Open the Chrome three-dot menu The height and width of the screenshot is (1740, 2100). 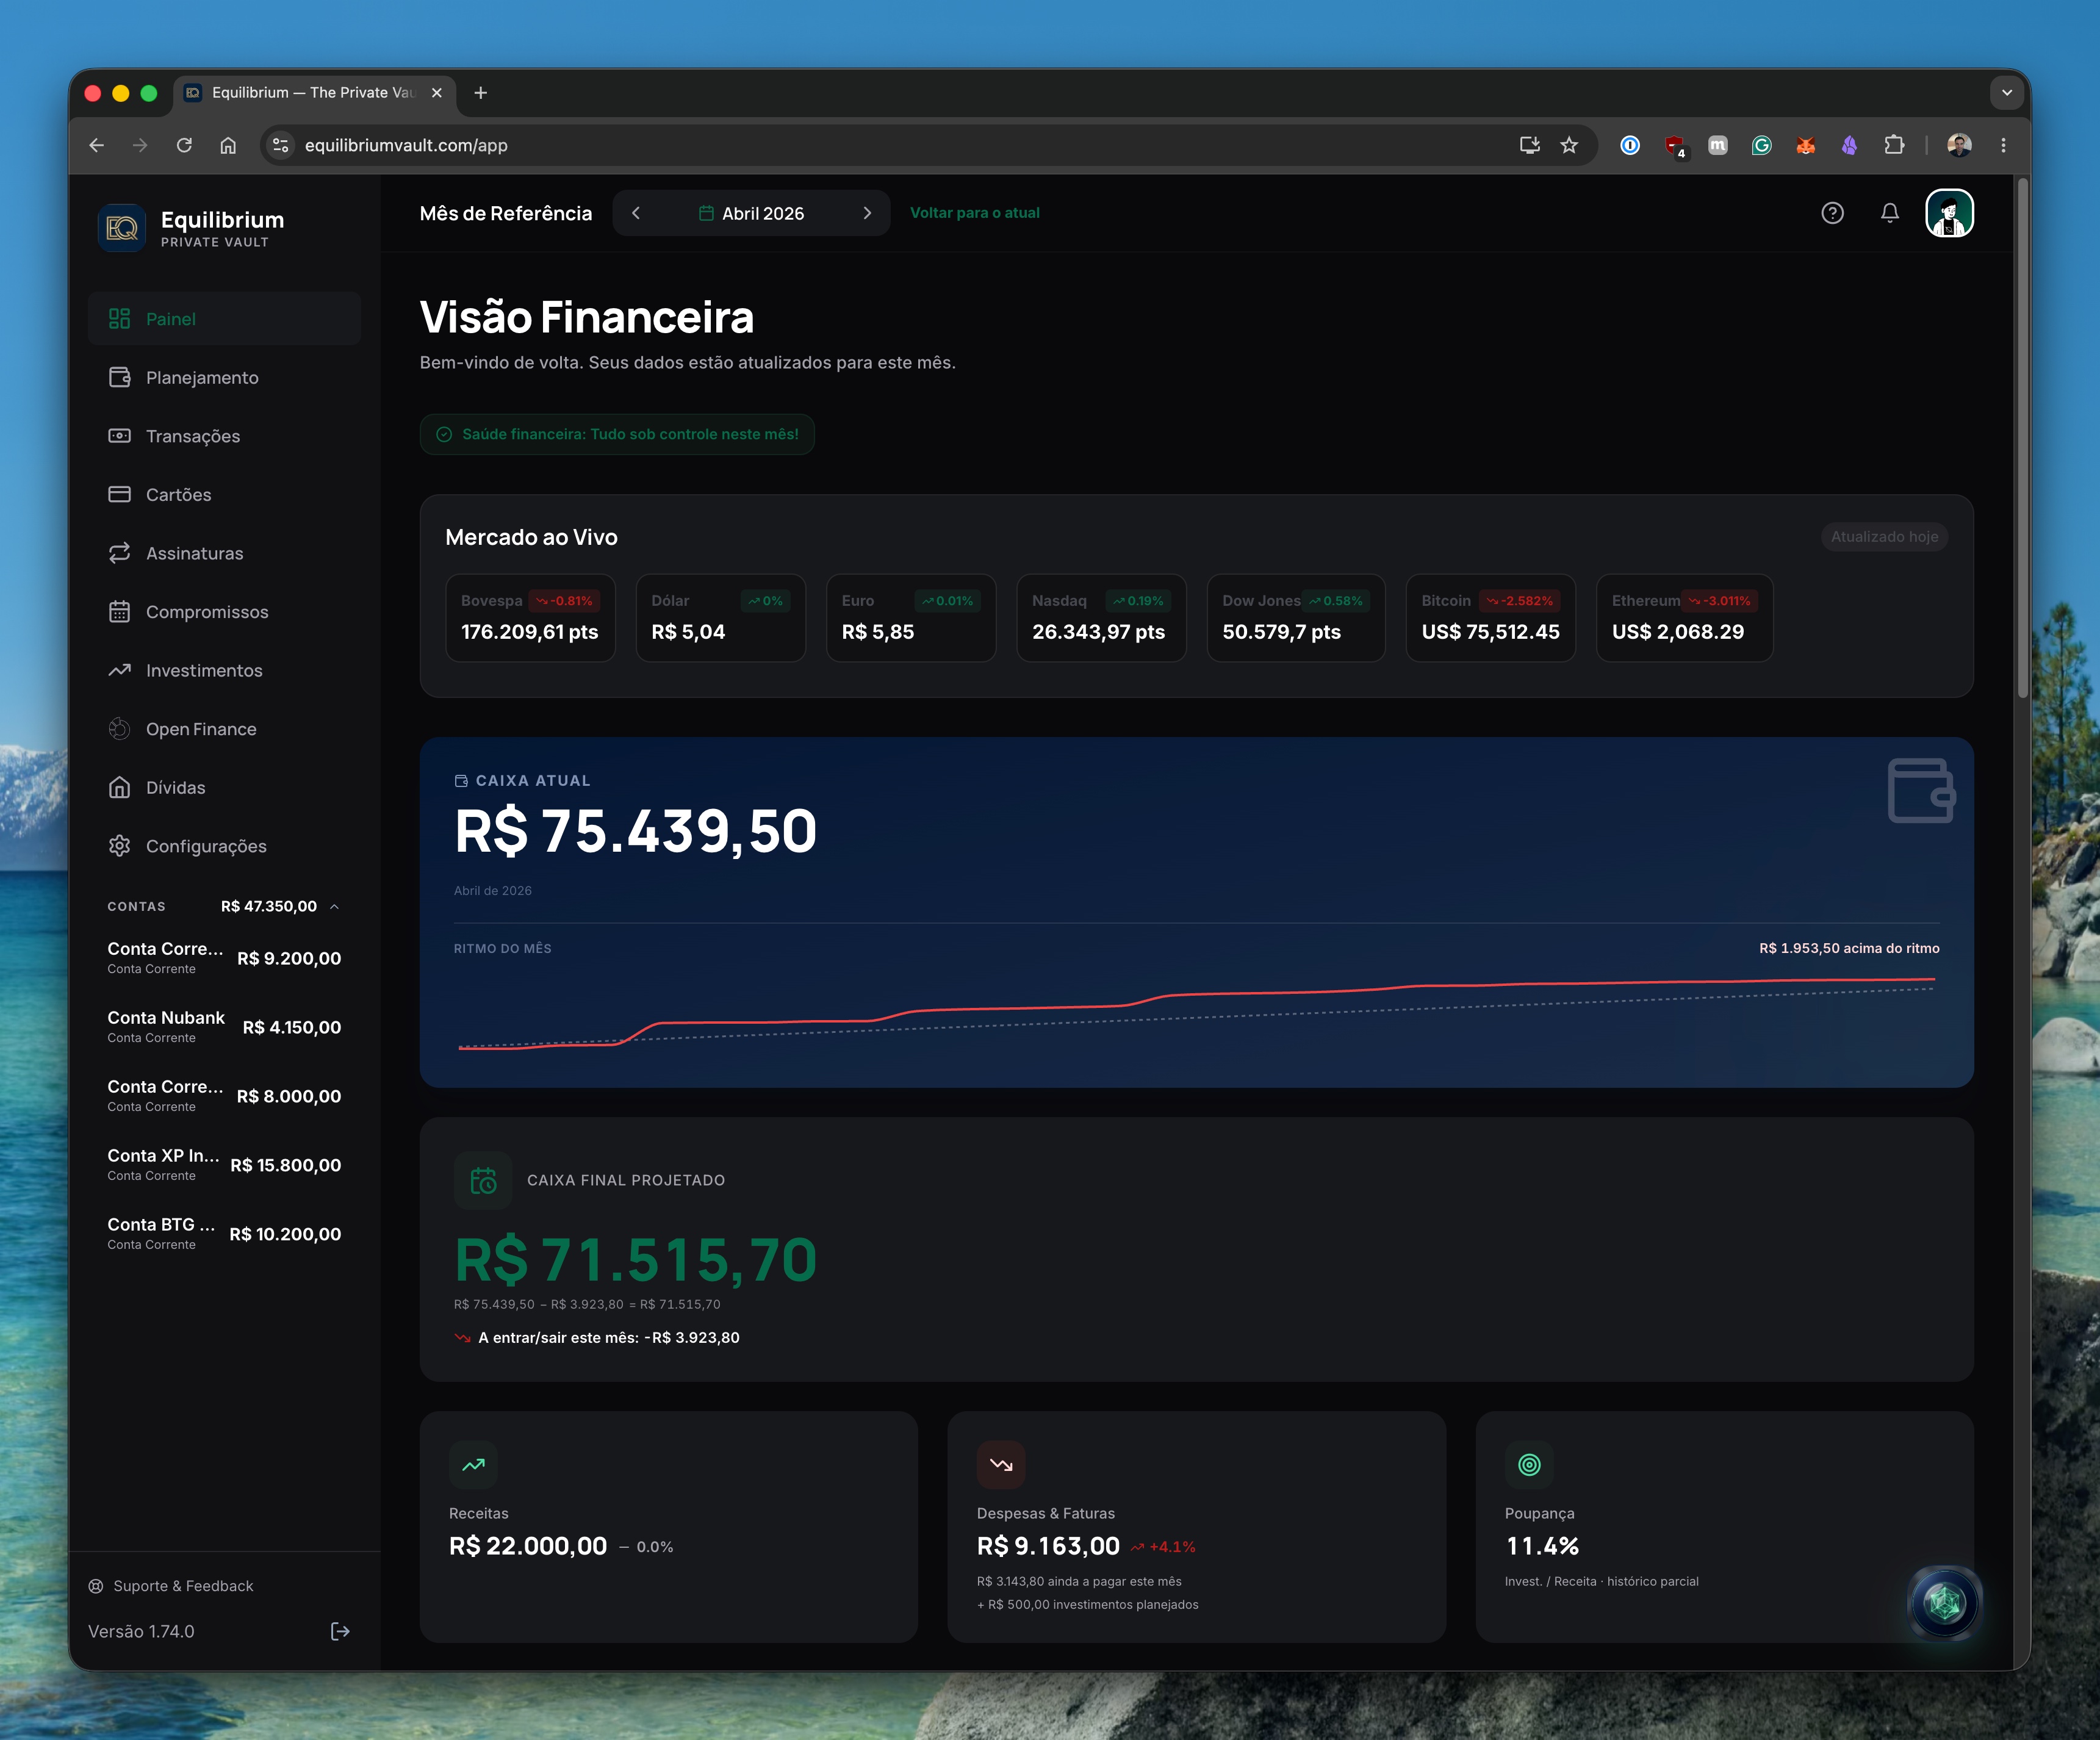[2003, 145]
